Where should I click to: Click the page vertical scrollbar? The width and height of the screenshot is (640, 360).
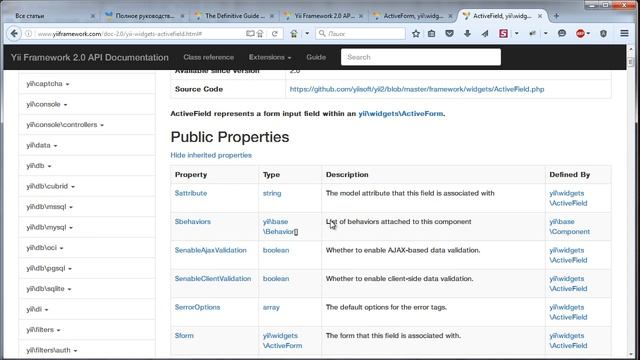click(x=631, y=204)
